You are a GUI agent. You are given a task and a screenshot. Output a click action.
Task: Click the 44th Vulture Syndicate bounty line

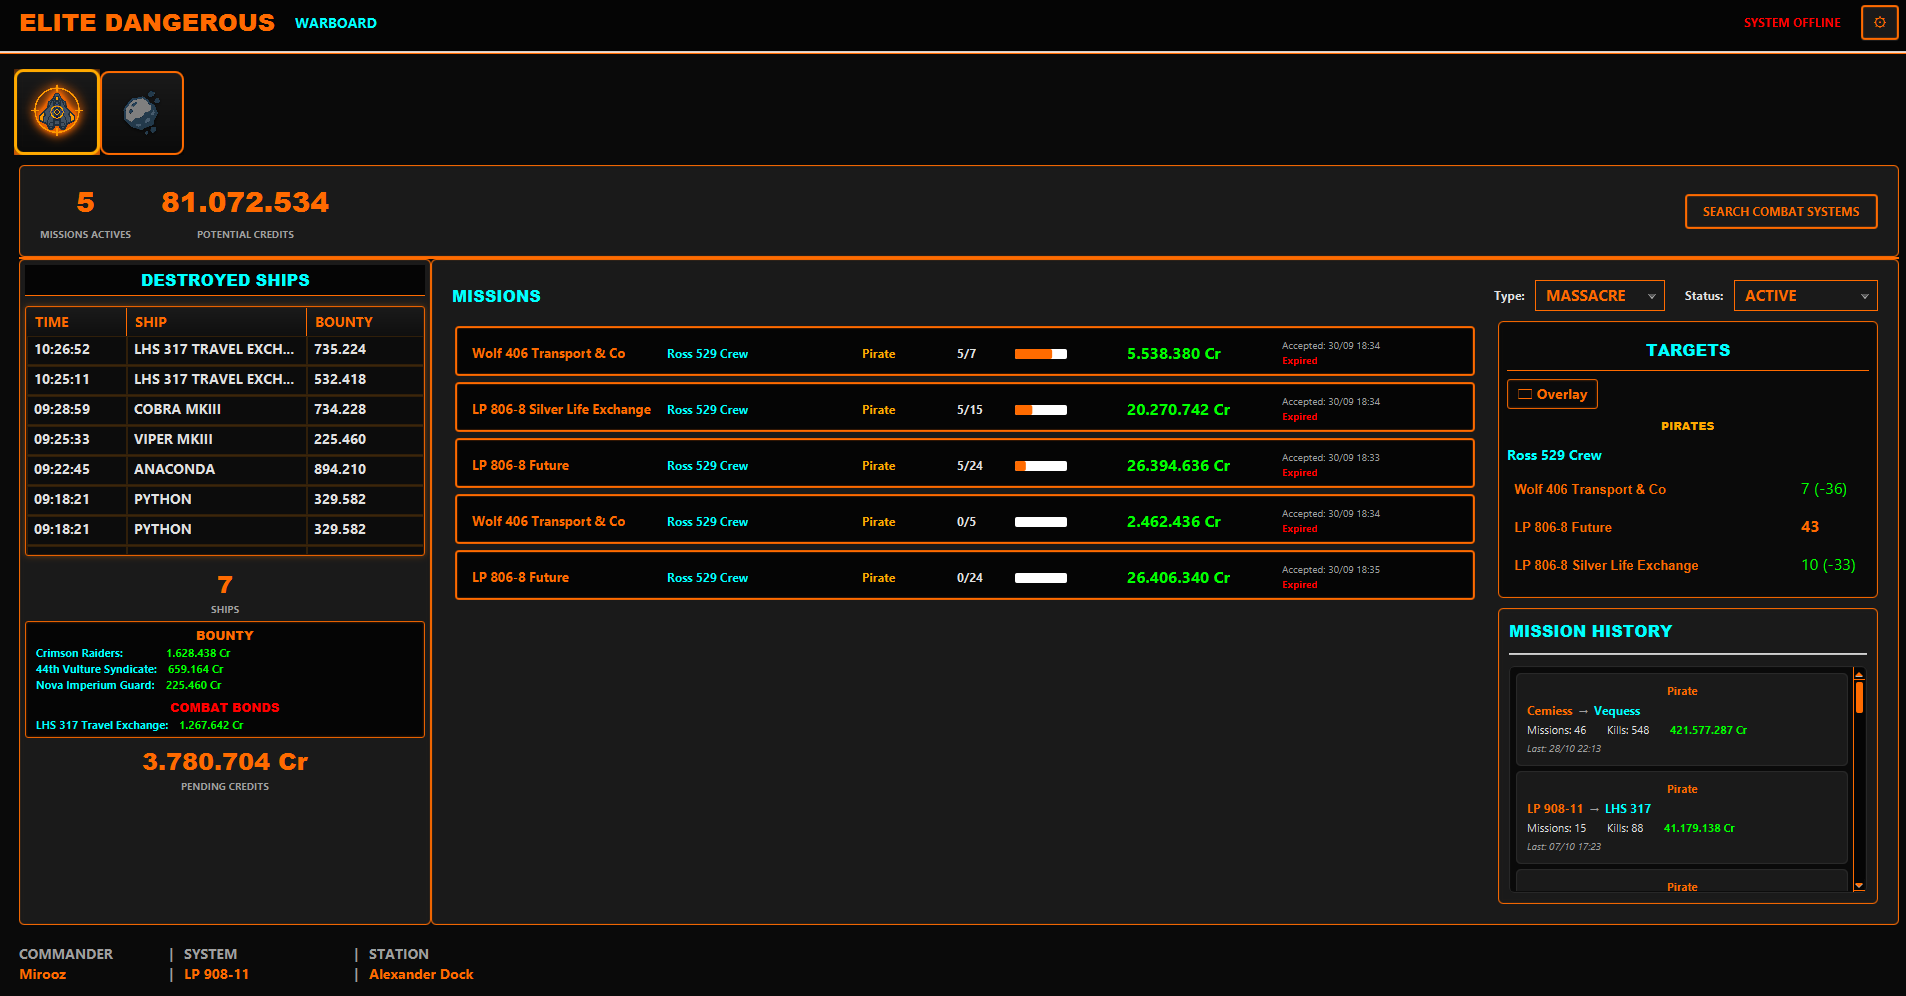pyautogui.click(x=130, y=669)
